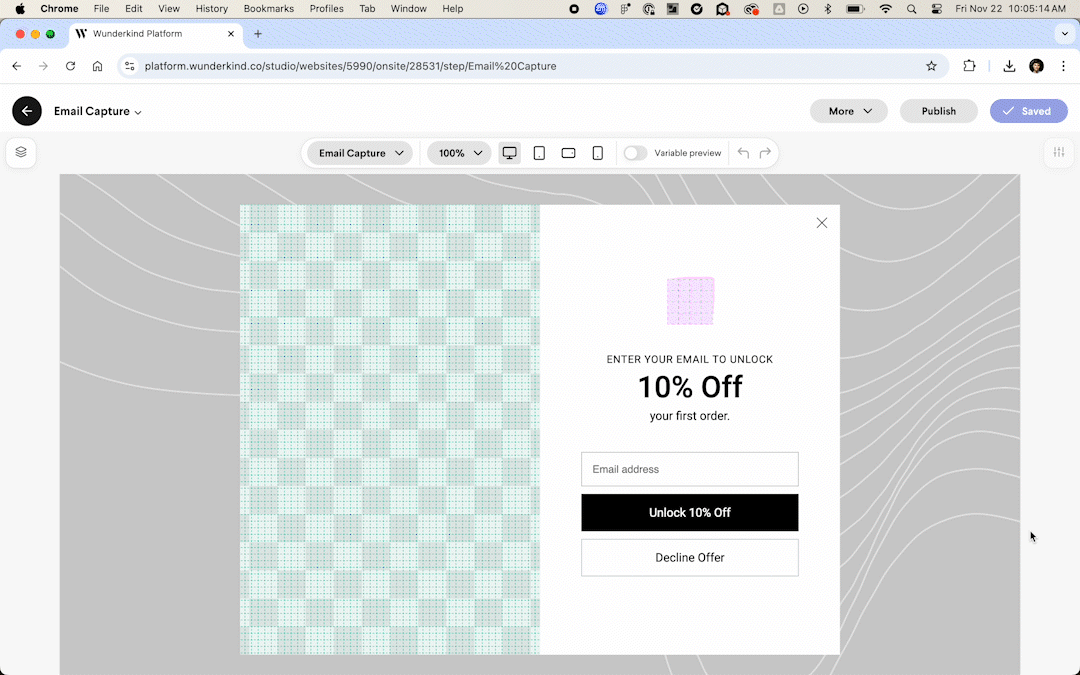Click the undo arrow icon
This screenshot has height=675, width=1080.
743,153
